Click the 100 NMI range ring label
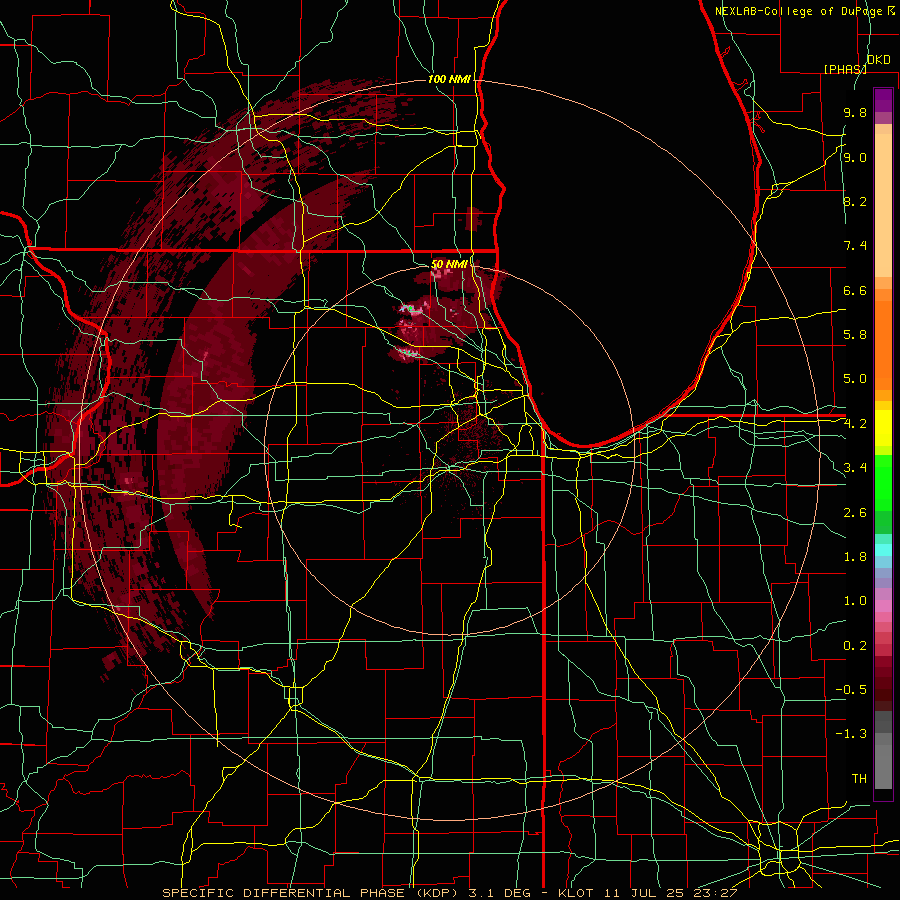The width and height of the screenshot is (900, 900). click(x=449, y=79)
